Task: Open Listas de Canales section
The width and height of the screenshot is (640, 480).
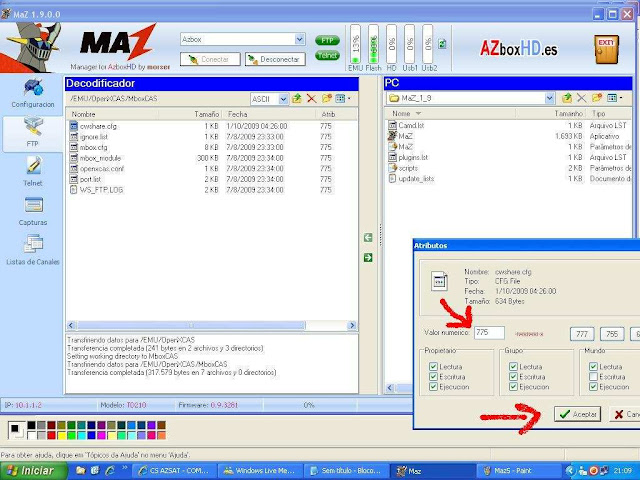Action: (33, 250)
